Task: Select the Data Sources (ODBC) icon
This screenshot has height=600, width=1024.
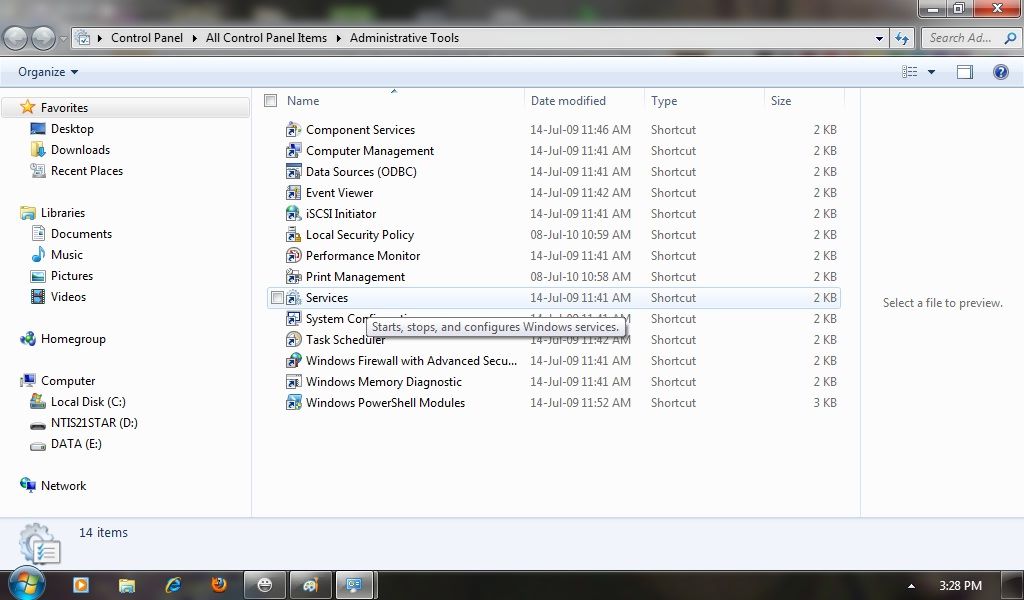Action: pyautogui.click(x=293, y=172)
